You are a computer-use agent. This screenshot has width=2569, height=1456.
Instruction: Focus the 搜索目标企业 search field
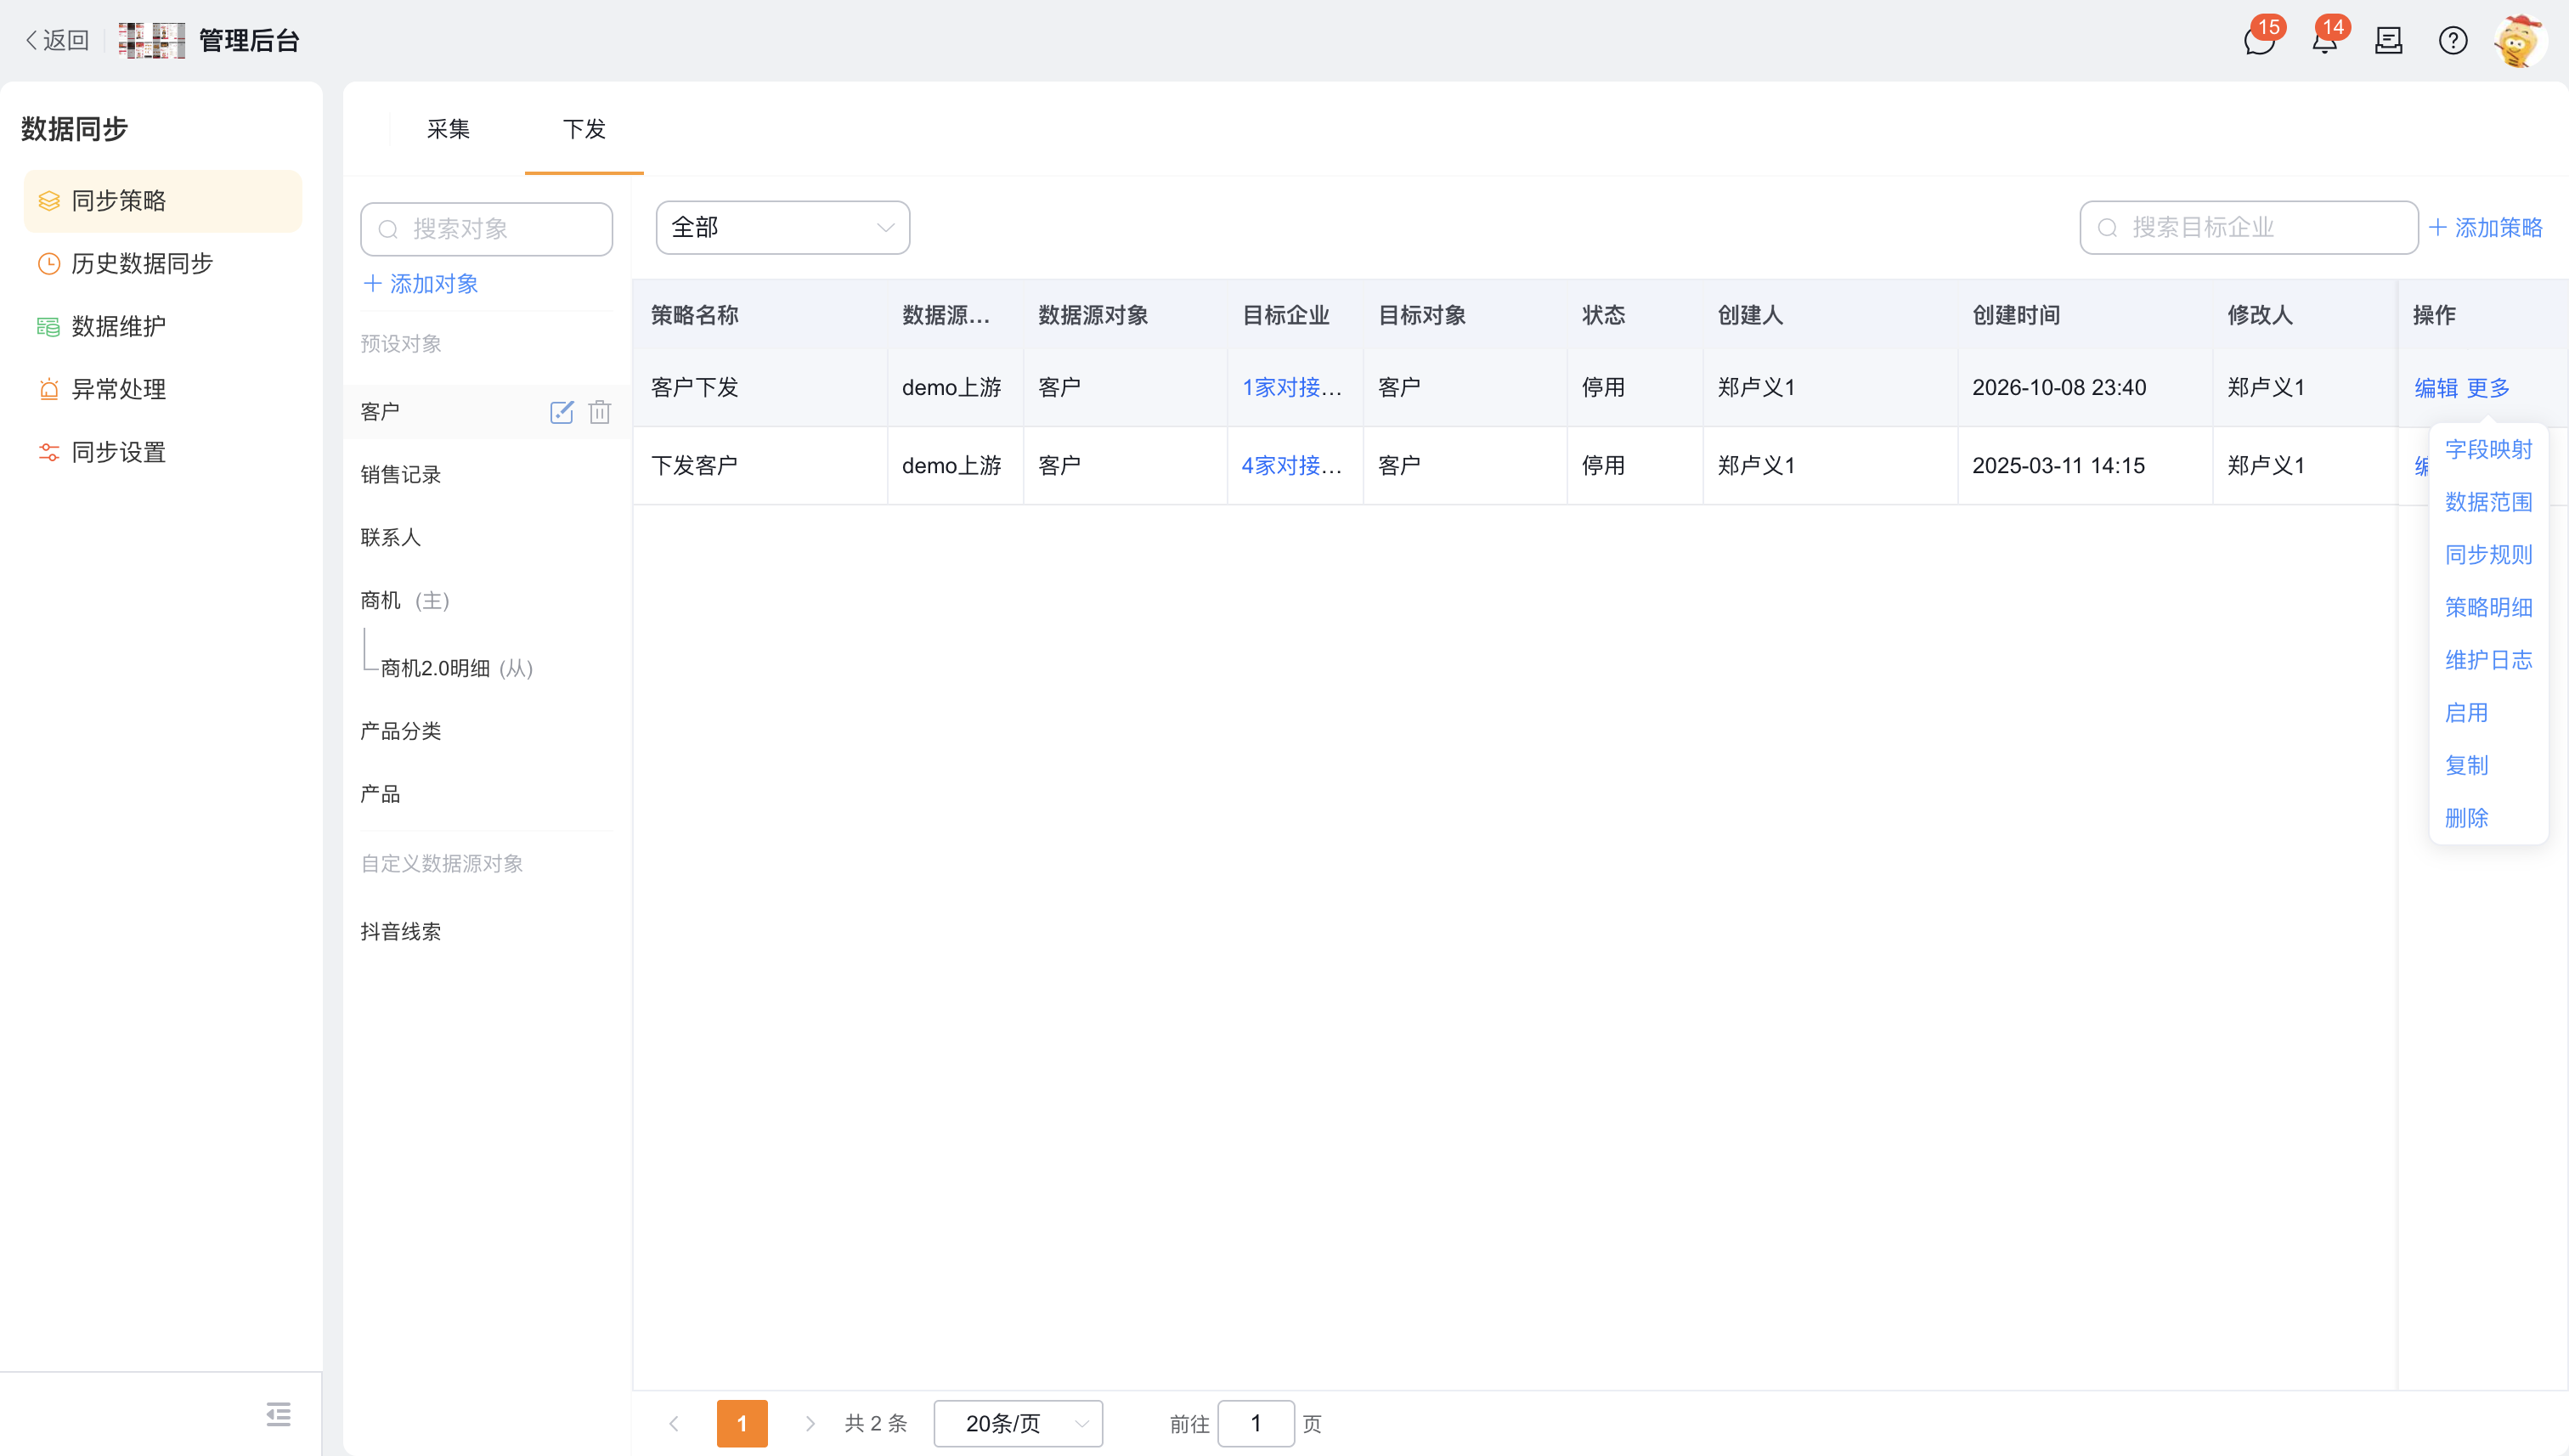point(2249,228)
